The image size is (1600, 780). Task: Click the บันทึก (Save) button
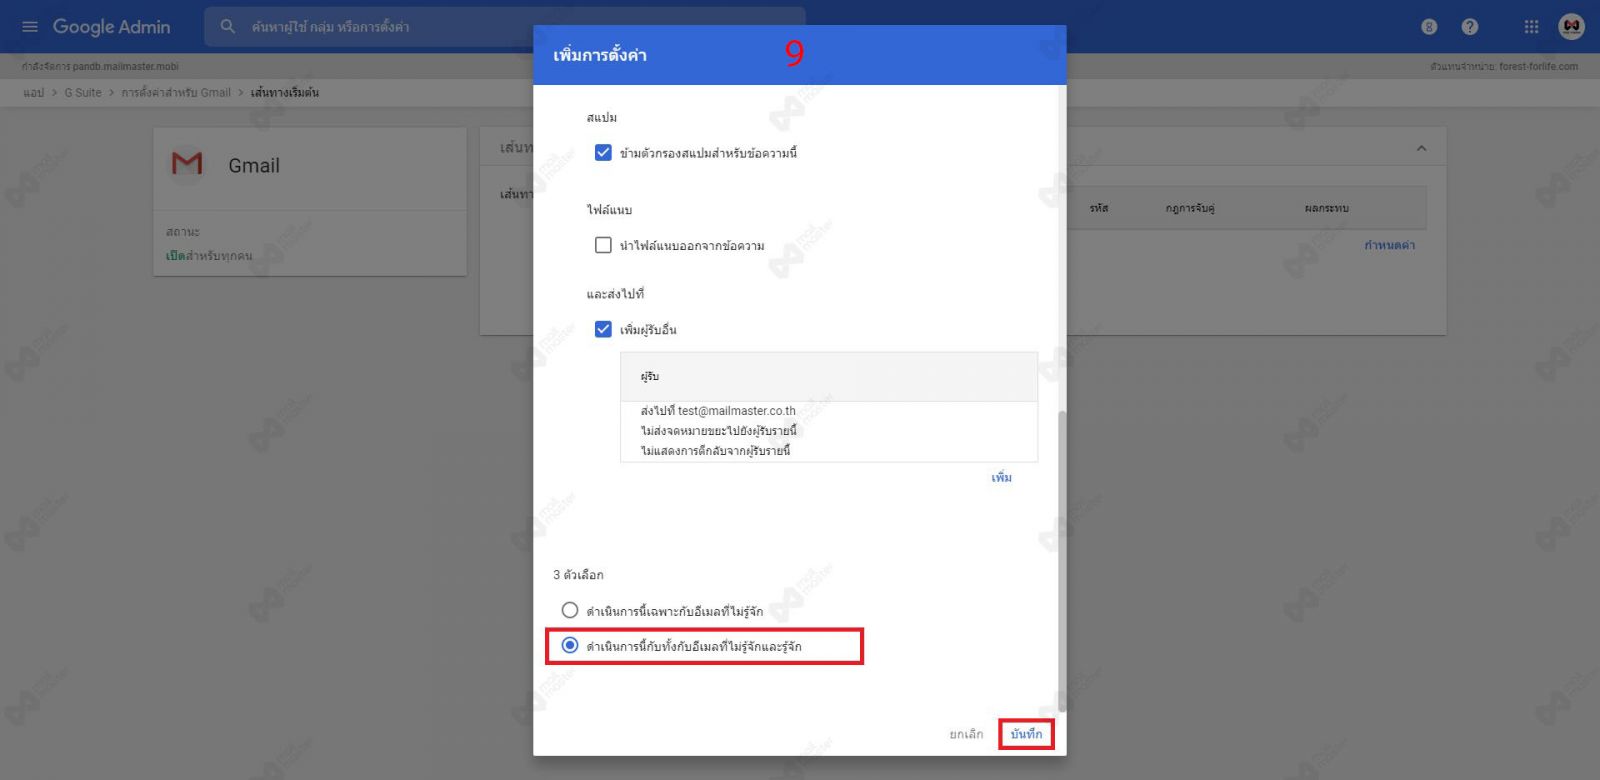pyautogui.click(x=1026, y=734)
